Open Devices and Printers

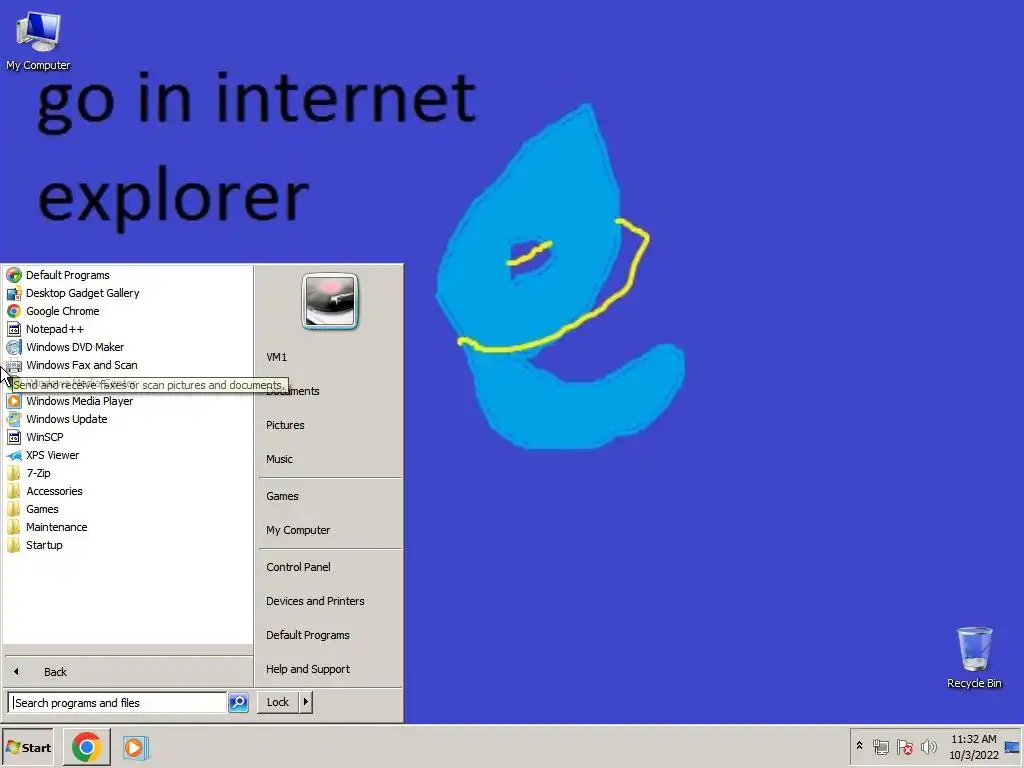[330, 601]
